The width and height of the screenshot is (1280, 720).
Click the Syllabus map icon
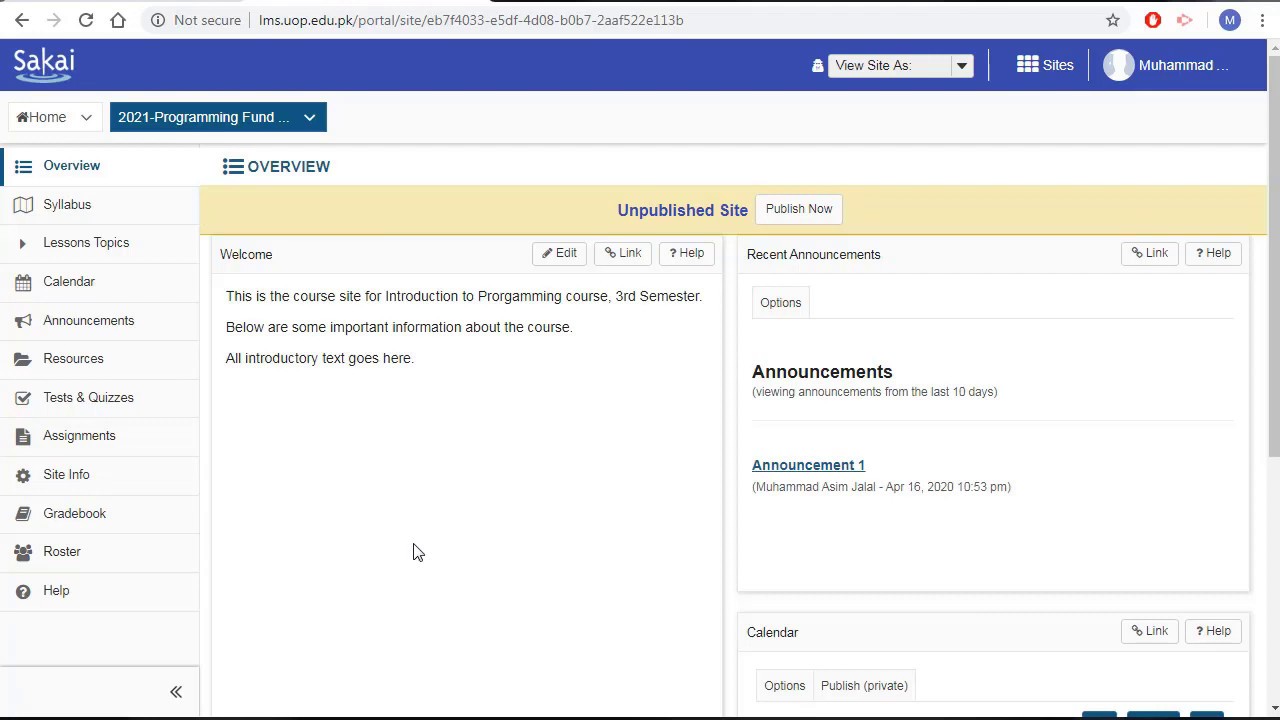[23, 204]
